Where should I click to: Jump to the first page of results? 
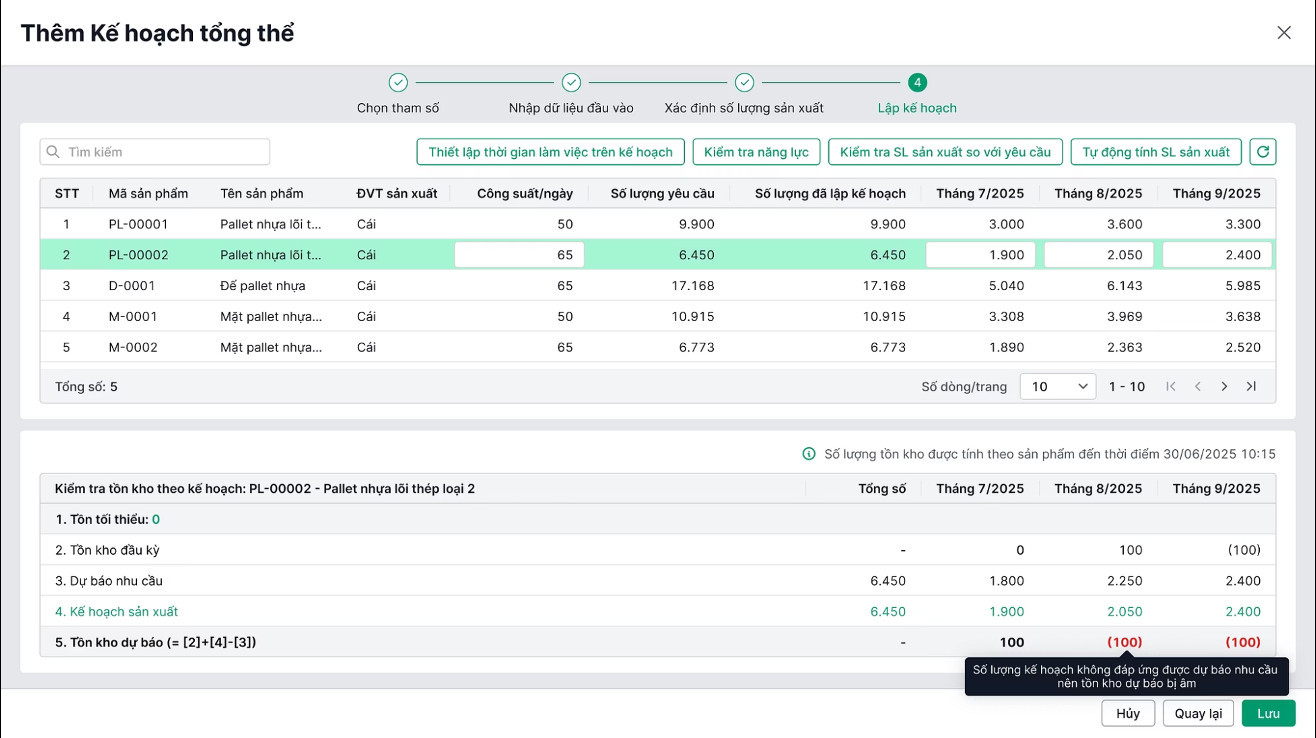click(x=1171, y=386)
